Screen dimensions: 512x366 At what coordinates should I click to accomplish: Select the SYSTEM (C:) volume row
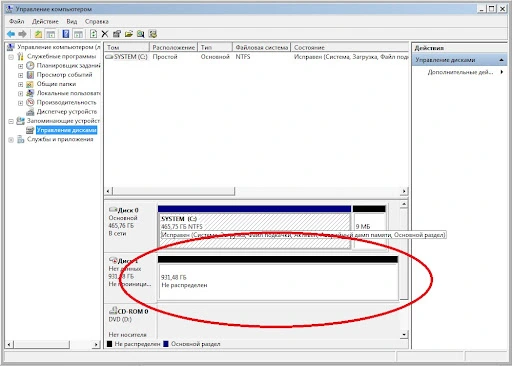pyautogui.click(x=256, y=57)
